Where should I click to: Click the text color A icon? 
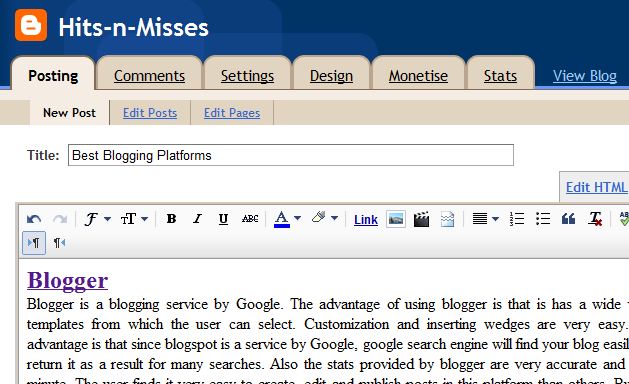(282, 219)
